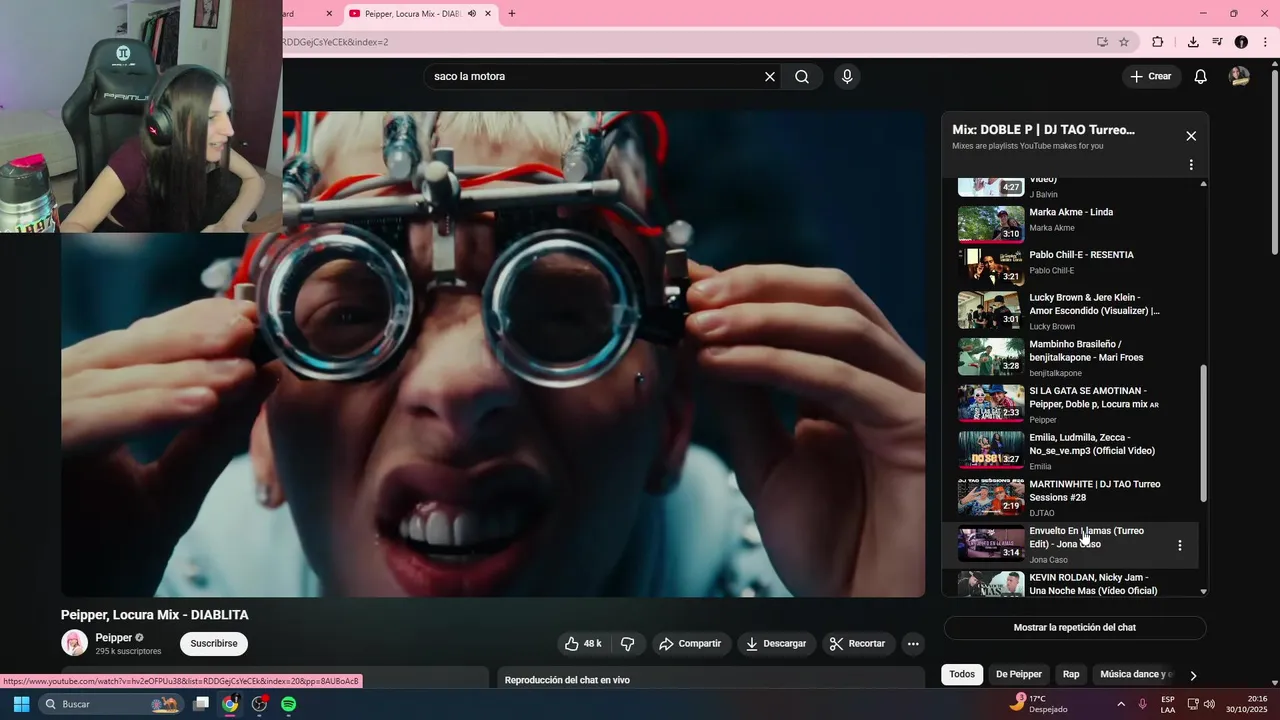Image resolution: width=1280 pixels, height=720 pixels.
Task: Open the taskbar clock showing 20:16
Action: pyautogui.click(x=1247, y=704)
